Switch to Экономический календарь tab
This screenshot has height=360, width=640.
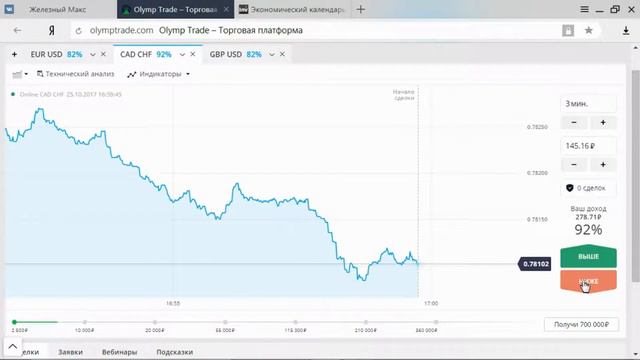click(292, 9)
